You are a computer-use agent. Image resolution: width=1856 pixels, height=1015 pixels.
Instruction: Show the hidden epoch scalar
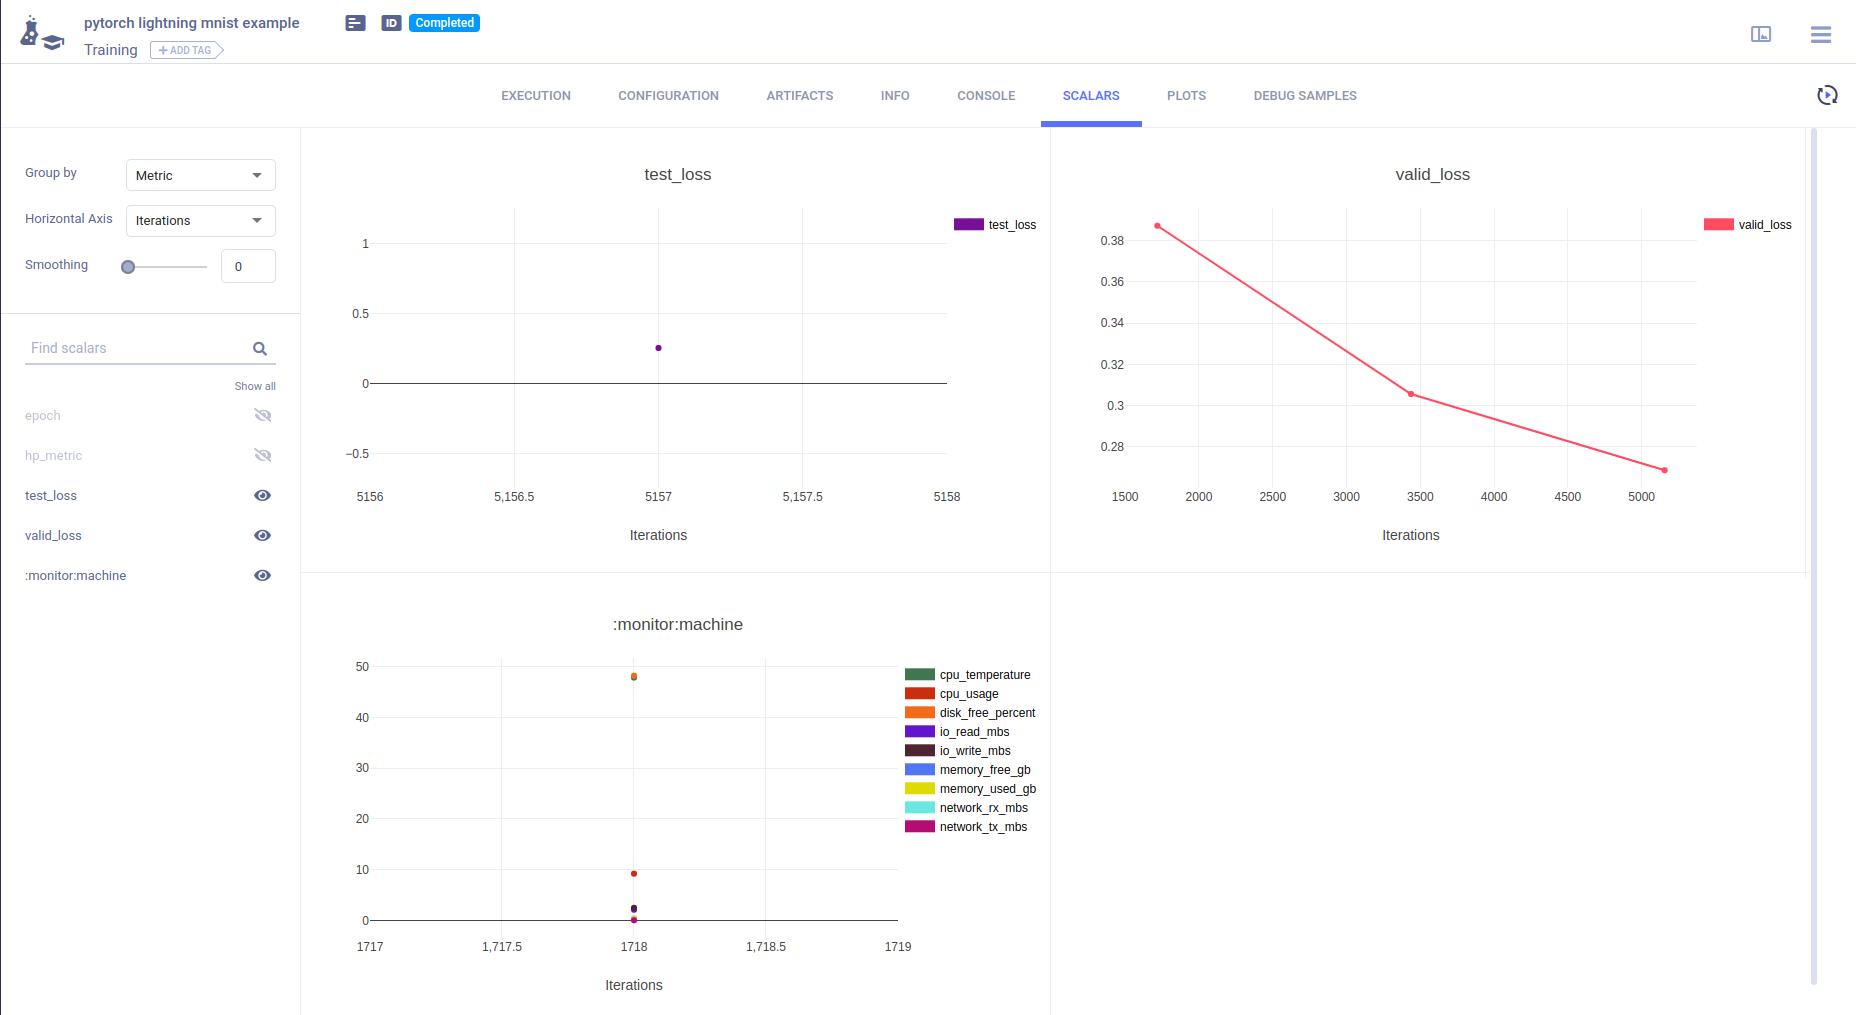click(263, 416)
